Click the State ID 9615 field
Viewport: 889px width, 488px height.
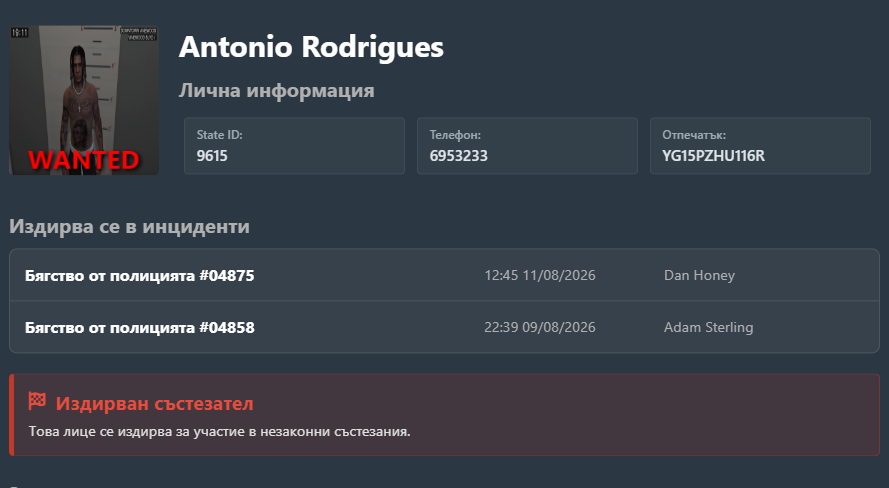[294, 146]
